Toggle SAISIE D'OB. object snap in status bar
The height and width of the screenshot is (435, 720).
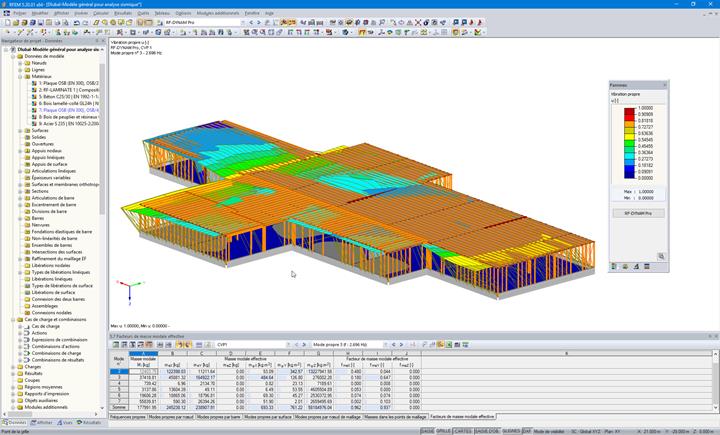click(x=487, y=431)
